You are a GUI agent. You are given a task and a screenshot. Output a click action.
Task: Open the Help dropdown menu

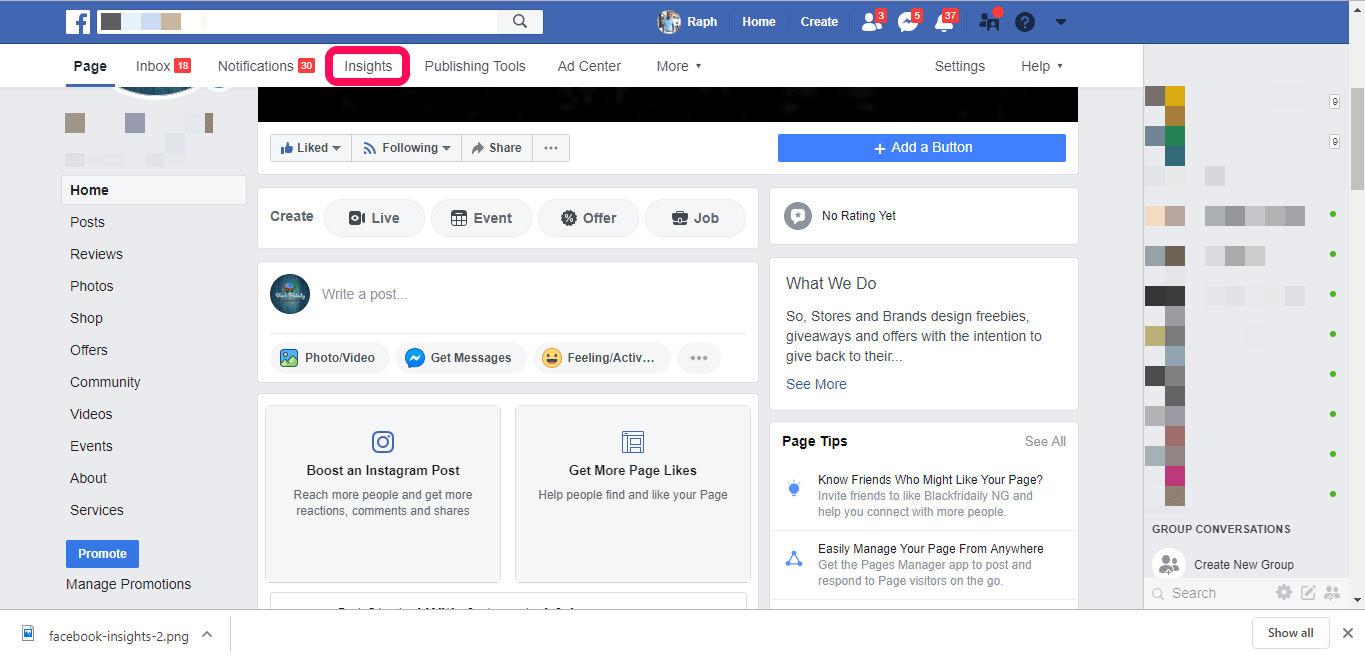(x=1041, y=66)
